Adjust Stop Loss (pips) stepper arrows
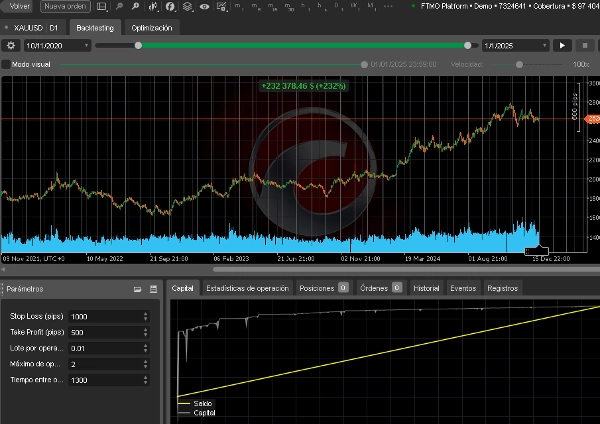Image resolution: width=600 pixels, height=424 pixels. point(146,316)
